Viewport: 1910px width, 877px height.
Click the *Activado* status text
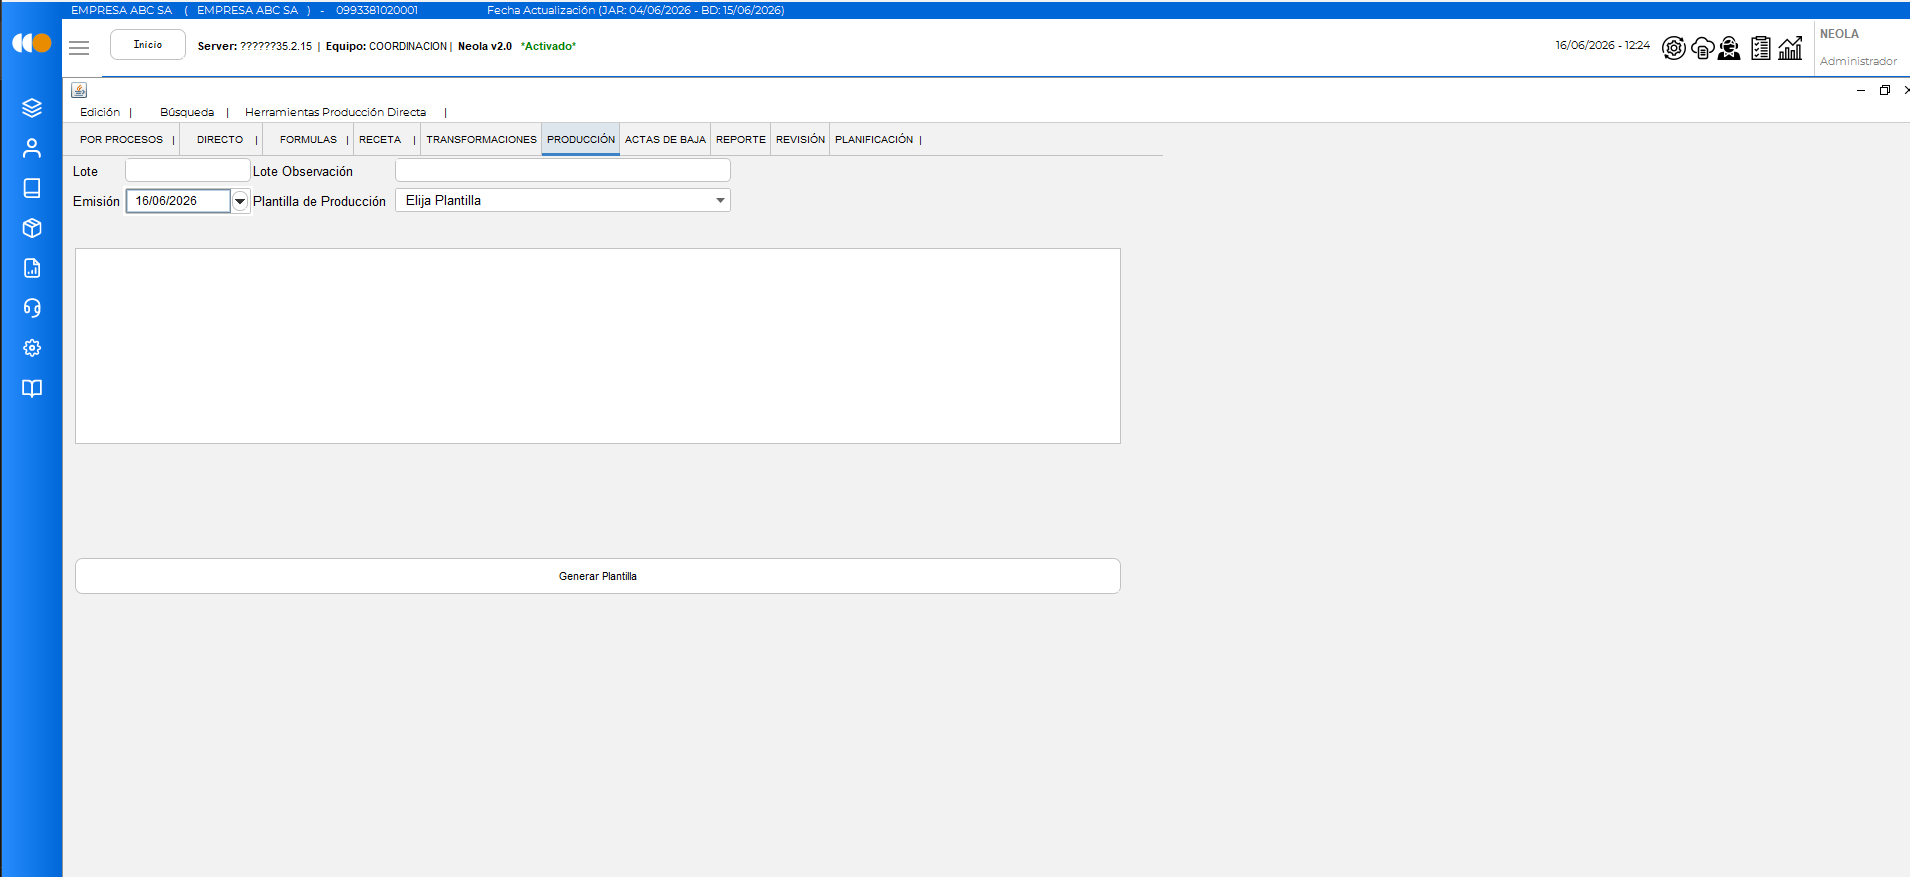pos(548,46)
